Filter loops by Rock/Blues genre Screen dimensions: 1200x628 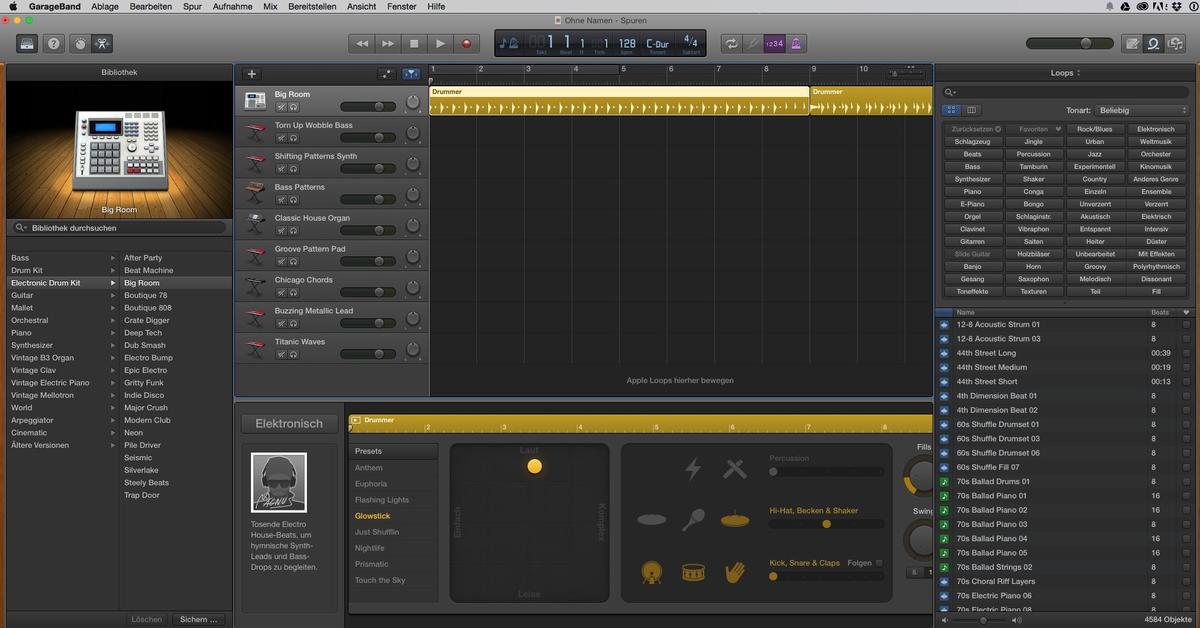tap(1095, 129)
